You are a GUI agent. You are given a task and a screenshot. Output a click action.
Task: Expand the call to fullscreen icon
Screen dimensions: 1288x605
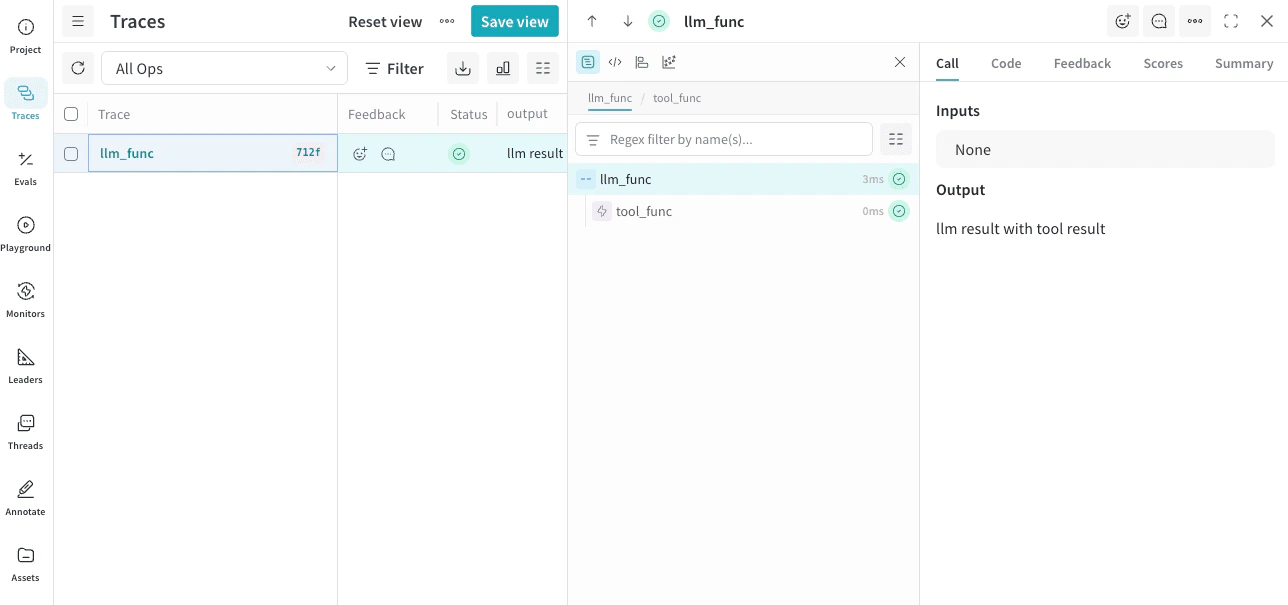click(x=1230, y=20)
